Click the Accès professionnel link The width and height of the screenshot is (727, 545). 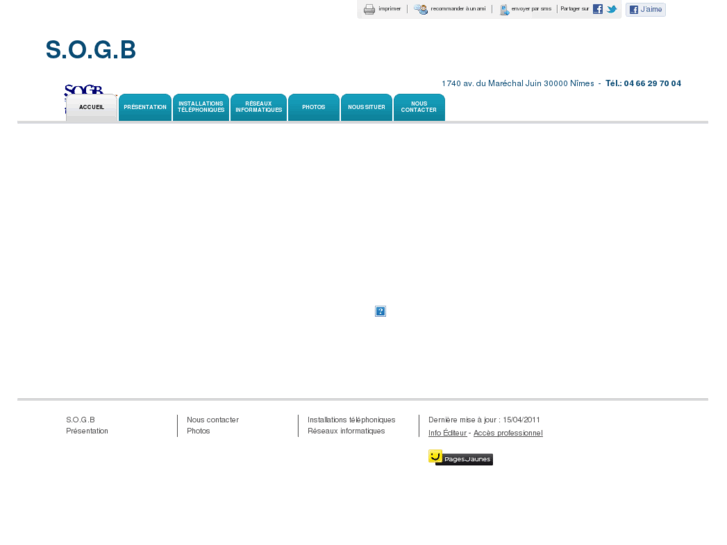508,433
